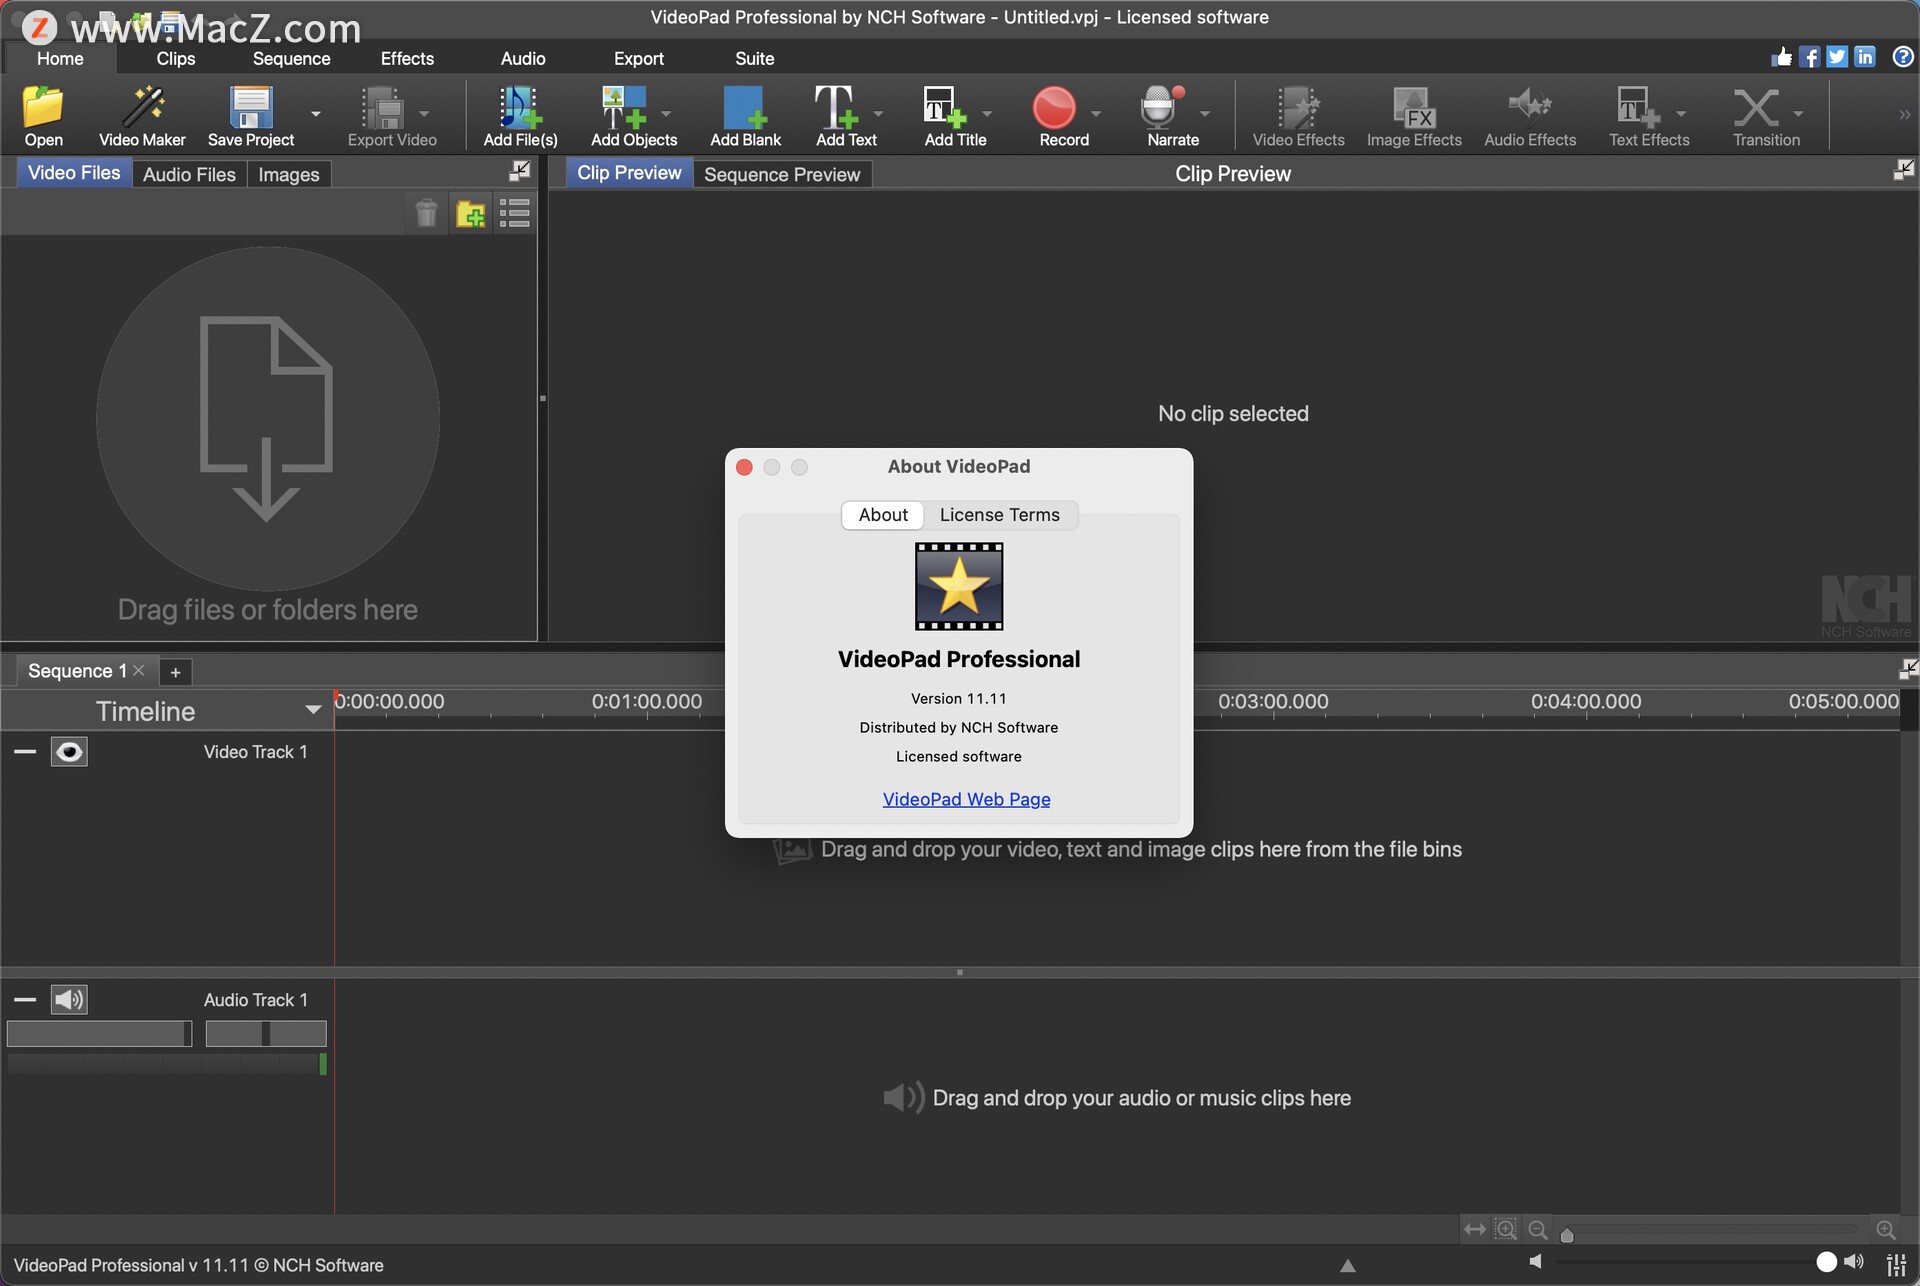
Task: Switch the bin to list view
Action: (515, 213)
